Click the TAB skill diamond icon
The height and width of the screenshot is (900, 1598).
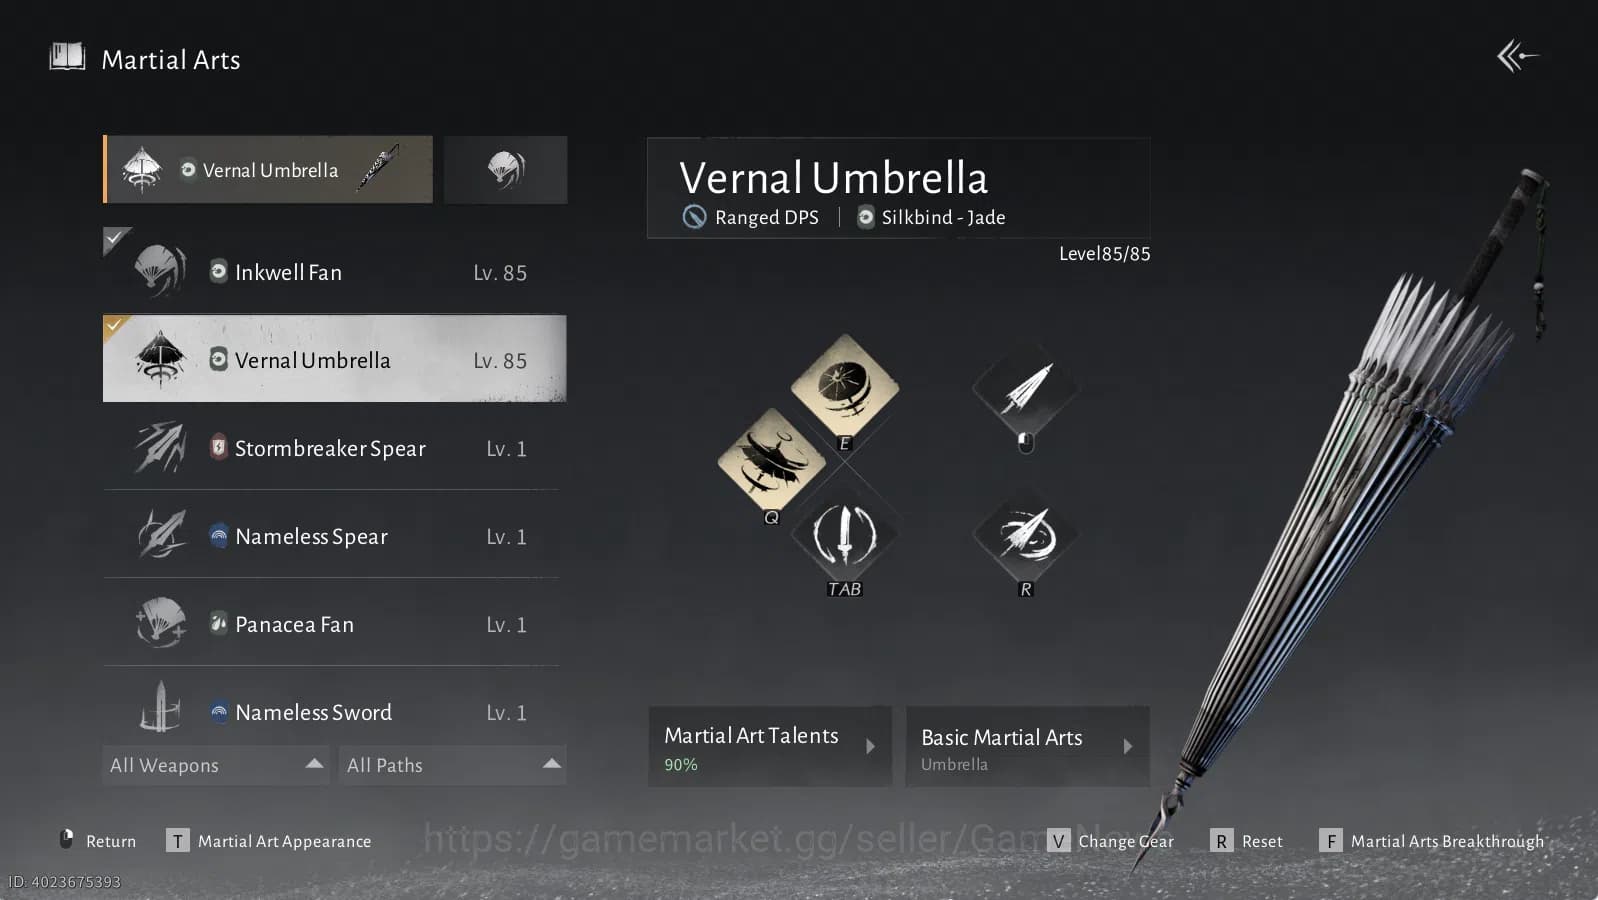[x=845, y=534]
